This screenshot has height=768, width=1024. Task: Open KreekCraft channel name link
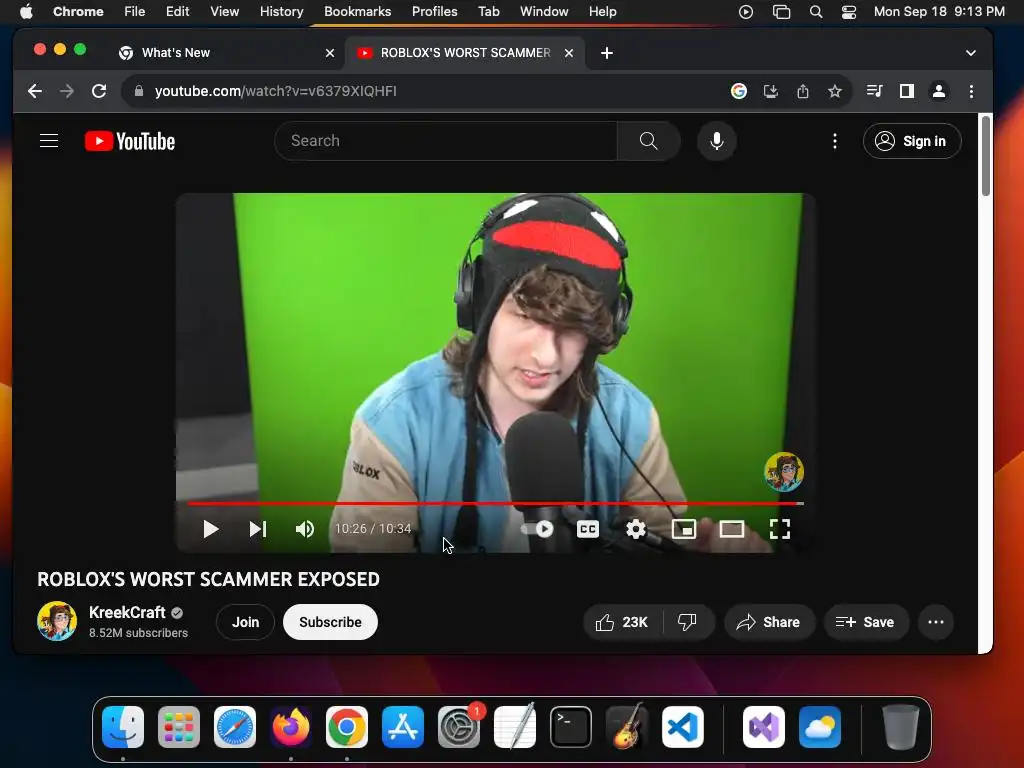pyautogui.click(x=127, y=613)
